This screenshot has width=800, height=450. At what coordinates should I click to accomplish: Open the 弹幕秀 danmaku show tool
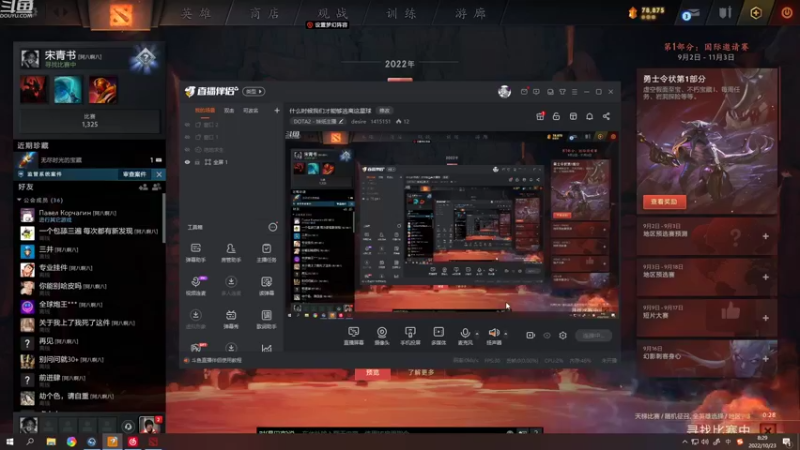[231, 319]
